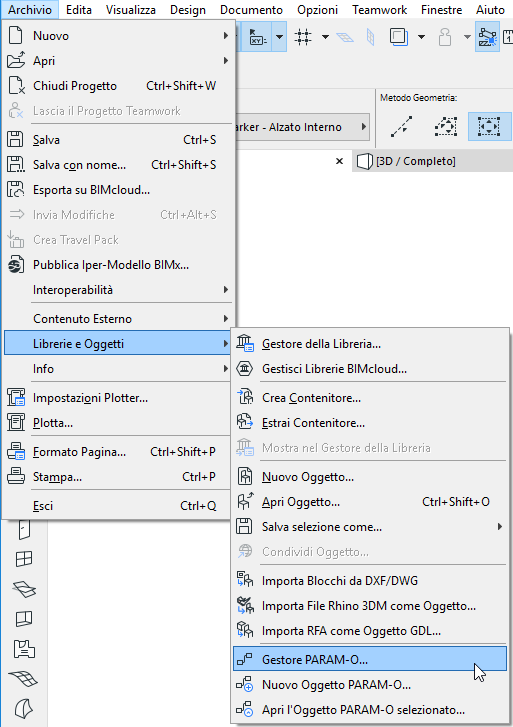Expand the Nuovo submenu arrow
Viewport: 513px width, 727px height.
coord(225,36)
